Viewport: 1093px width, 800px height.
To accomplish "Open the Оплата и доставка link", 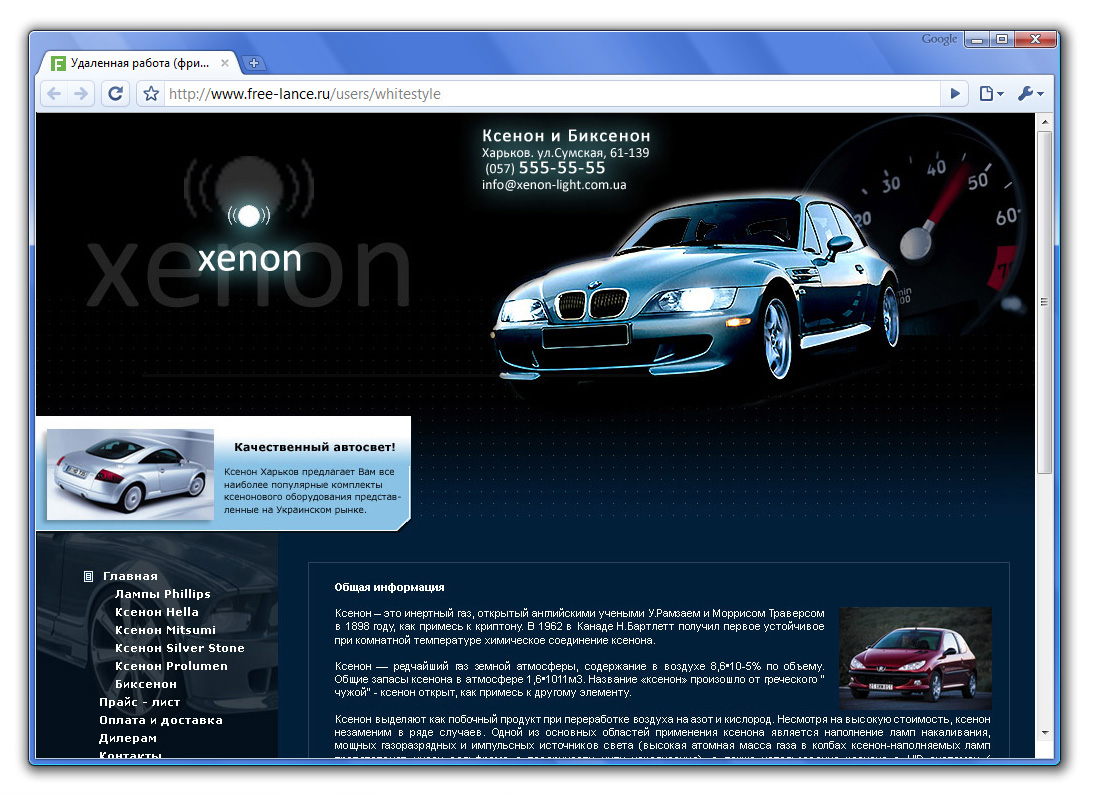I will (x=161, y=721).
